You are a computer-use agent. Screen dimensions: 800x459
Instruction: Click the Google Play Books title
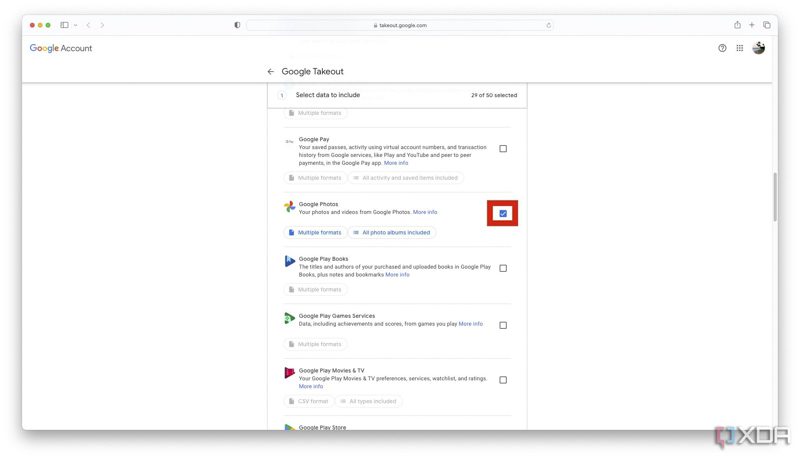pos(323,259)
